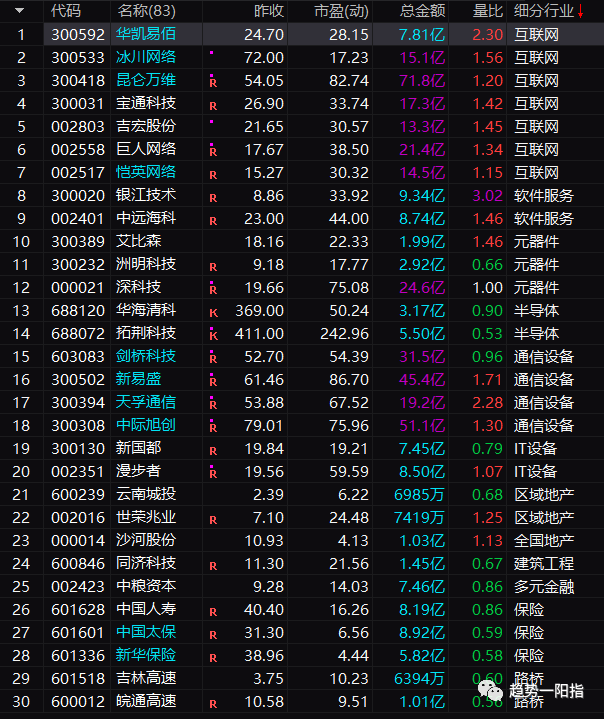Click the K icon beside 拓荆科技
Screen dimensions: 604x719
pyautogui.click(x=213, y=336)
